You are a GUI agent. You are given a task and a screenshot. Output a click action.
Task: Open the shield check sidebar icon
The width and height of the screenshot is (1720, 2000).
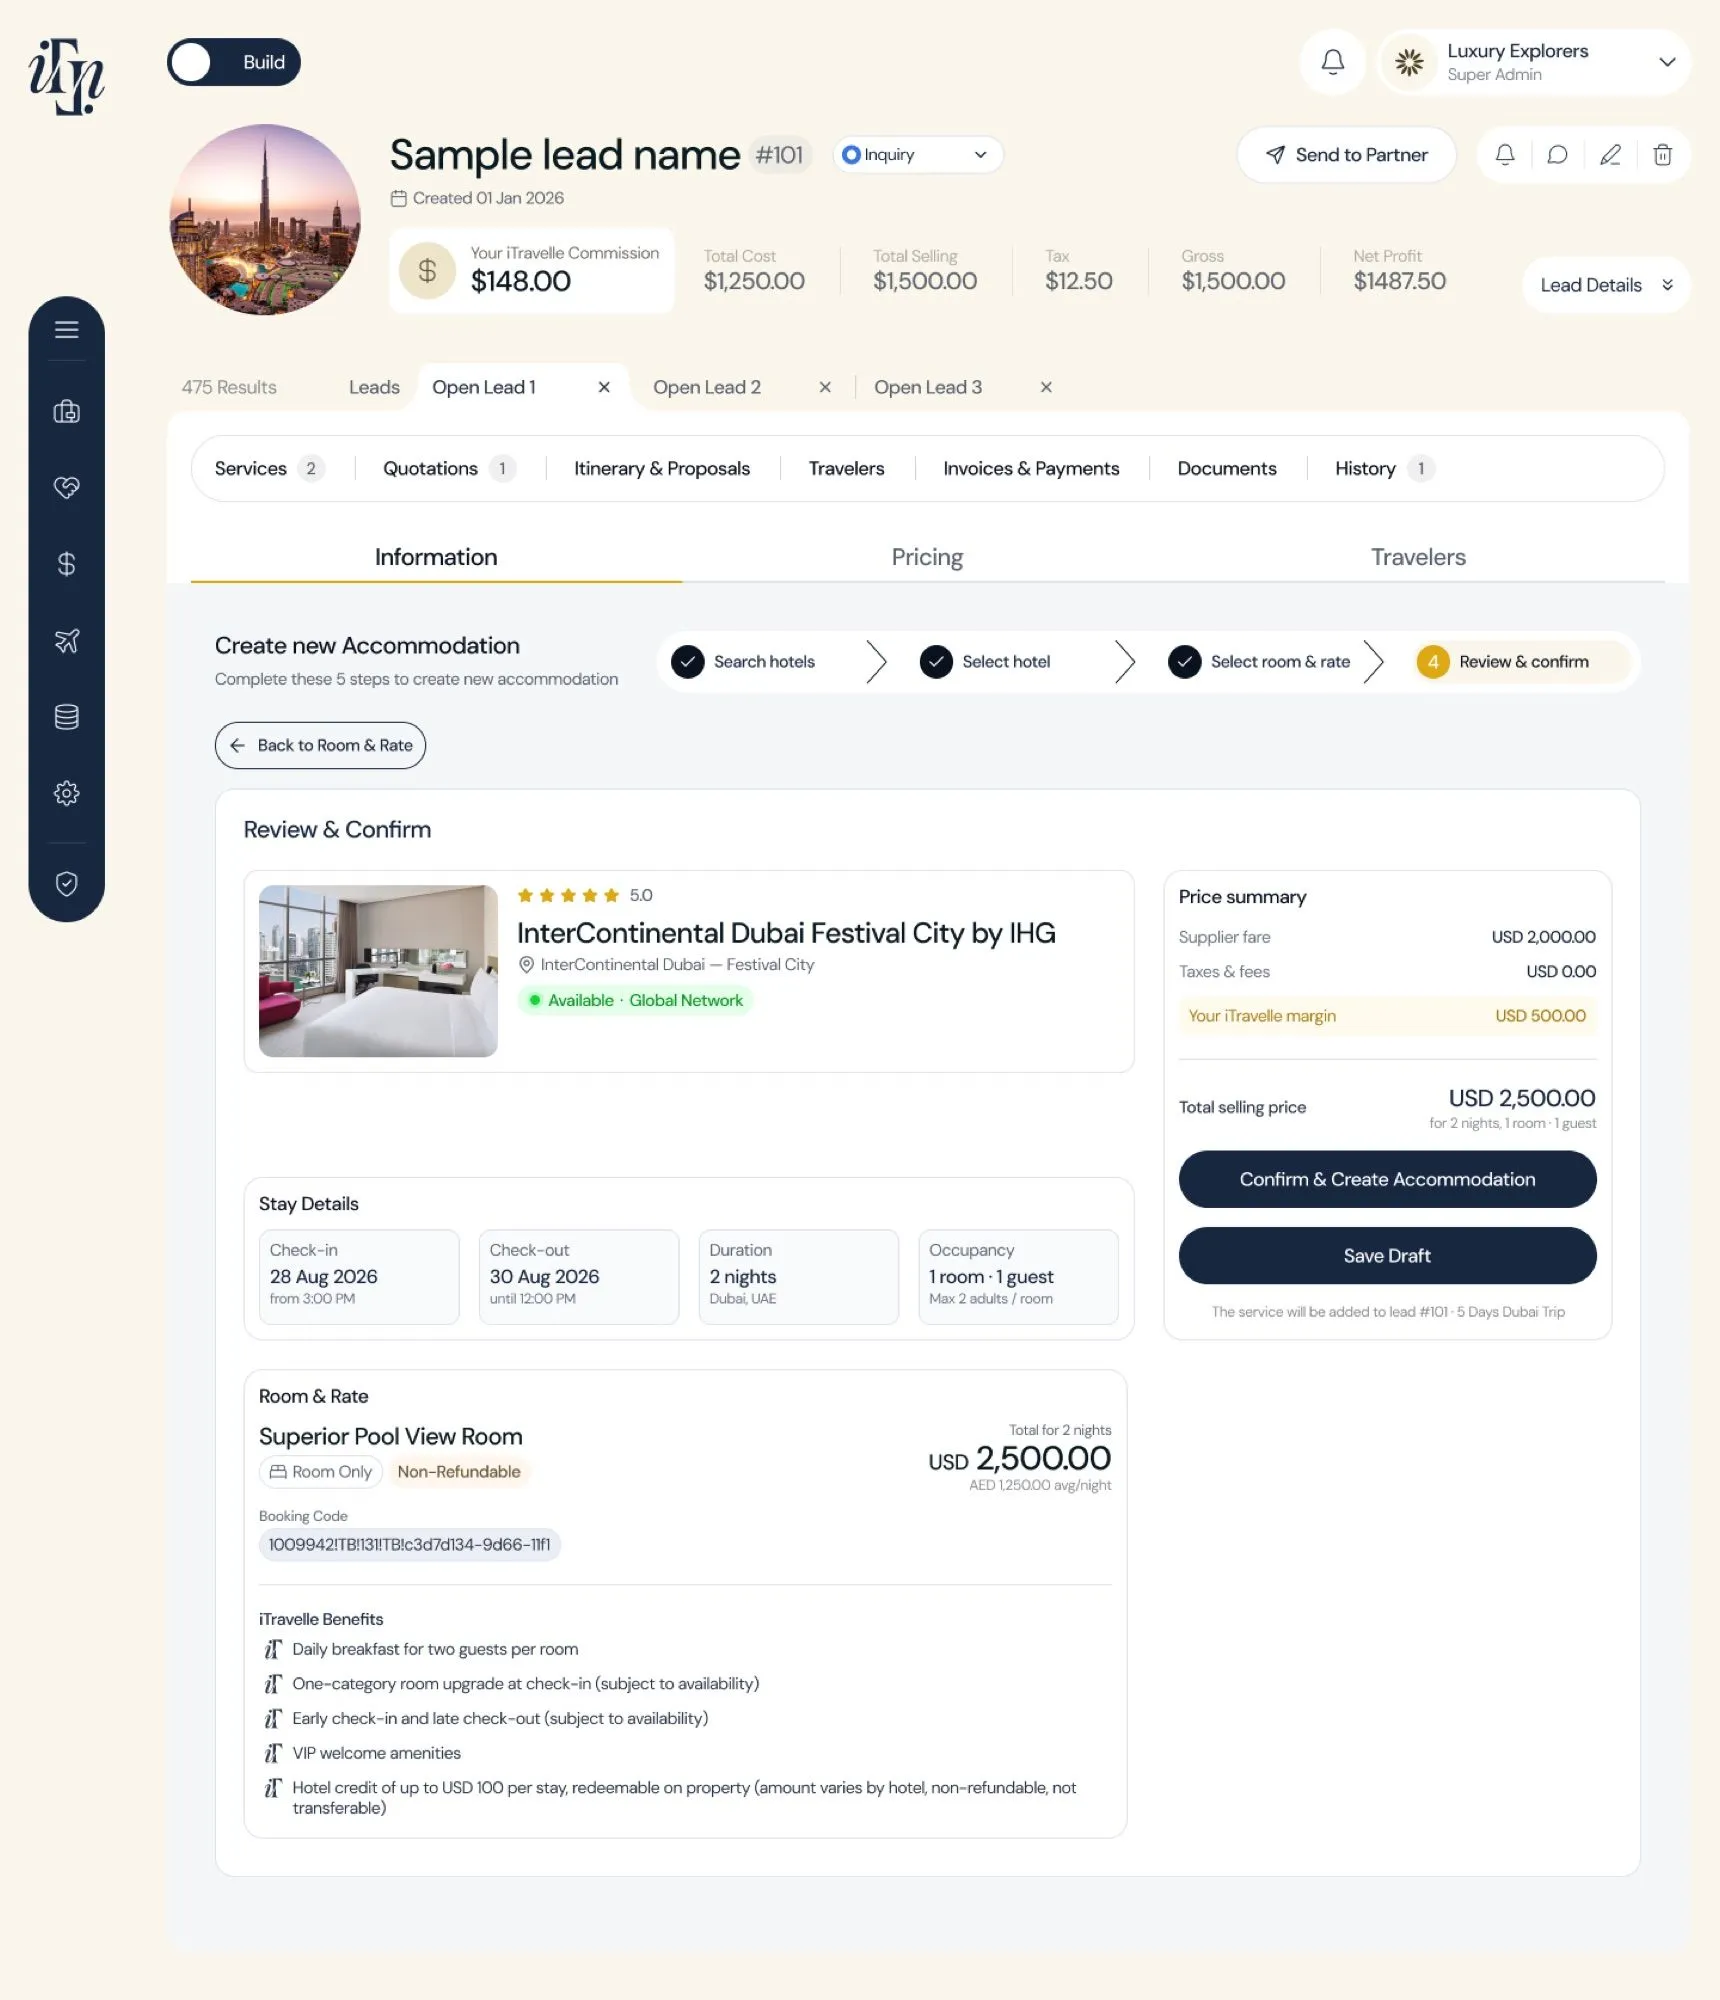[67, 884]
